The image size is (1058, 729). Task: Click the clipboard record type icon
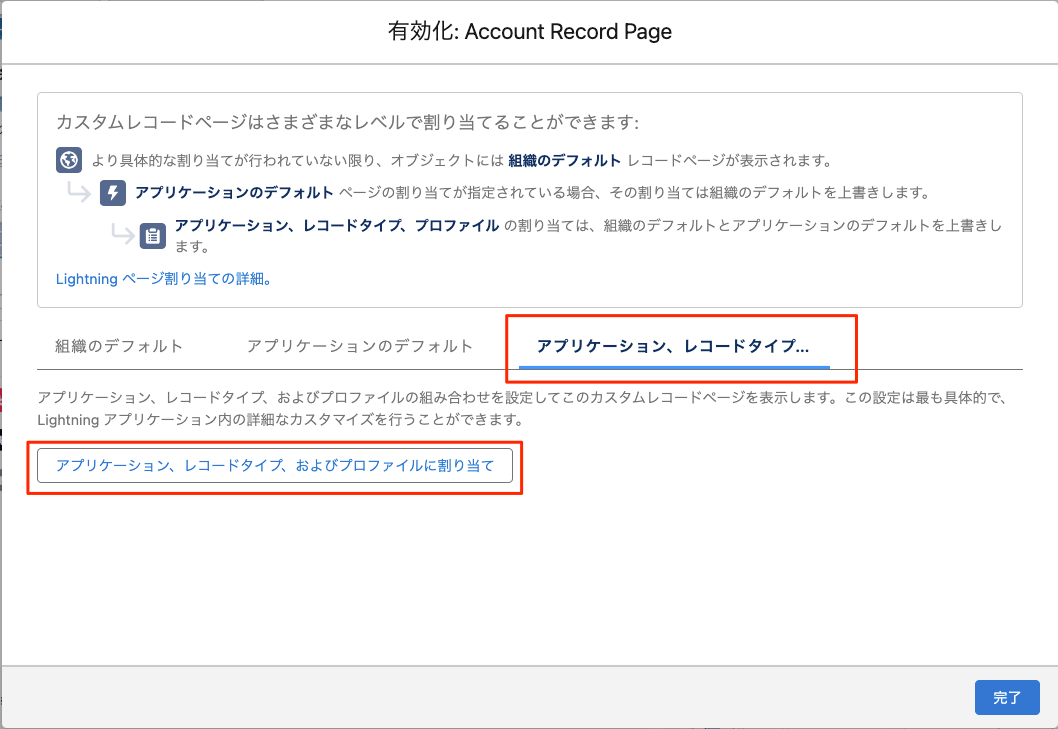(x=153, y=236)
